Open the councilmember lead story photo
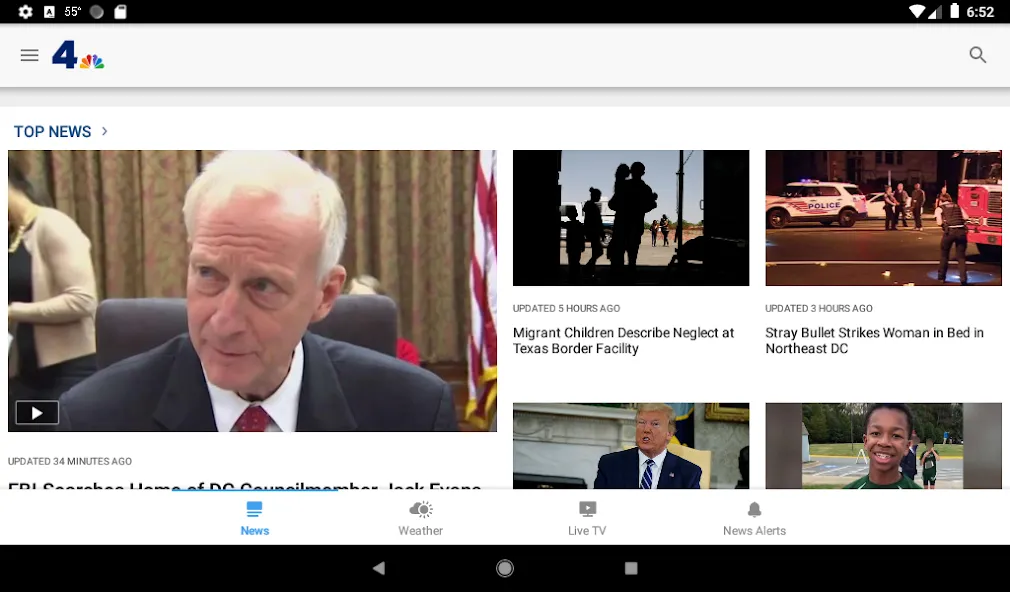Viewport: 1010px width, 592px height. click(252, 291)
